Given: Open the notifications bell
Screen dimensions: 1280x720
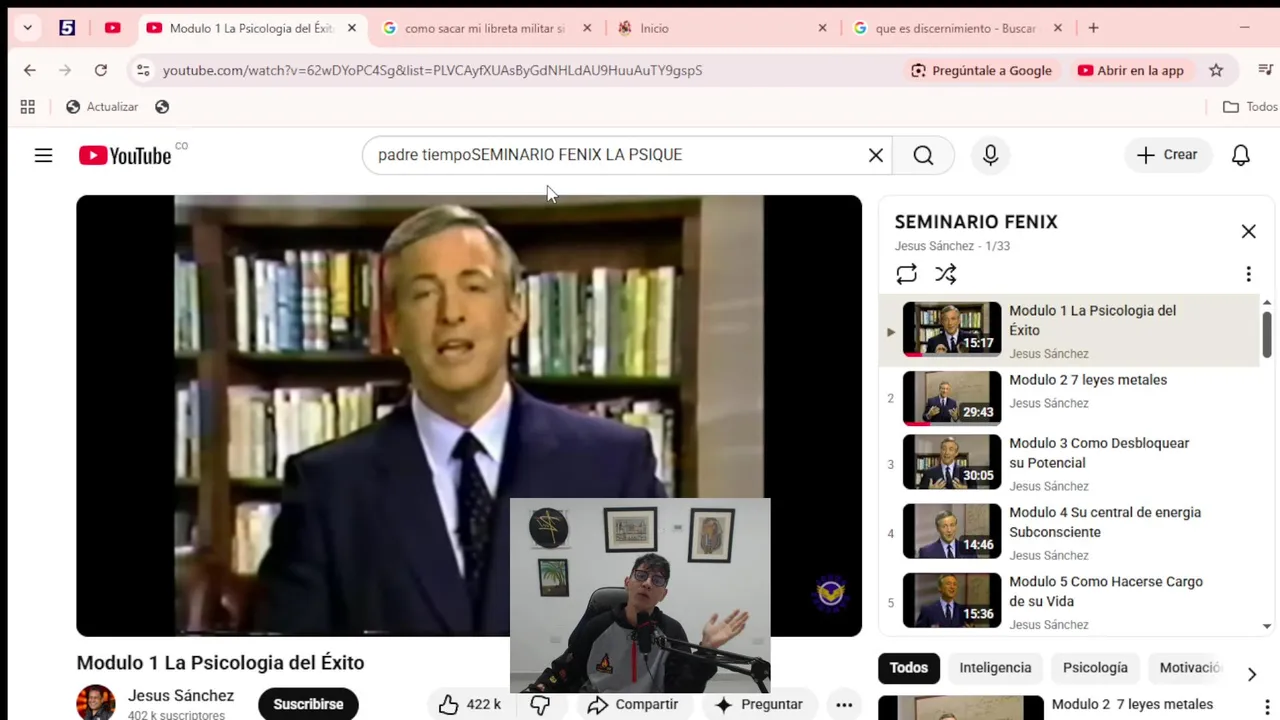Looking at the screenshot, I should point(1240,155).
